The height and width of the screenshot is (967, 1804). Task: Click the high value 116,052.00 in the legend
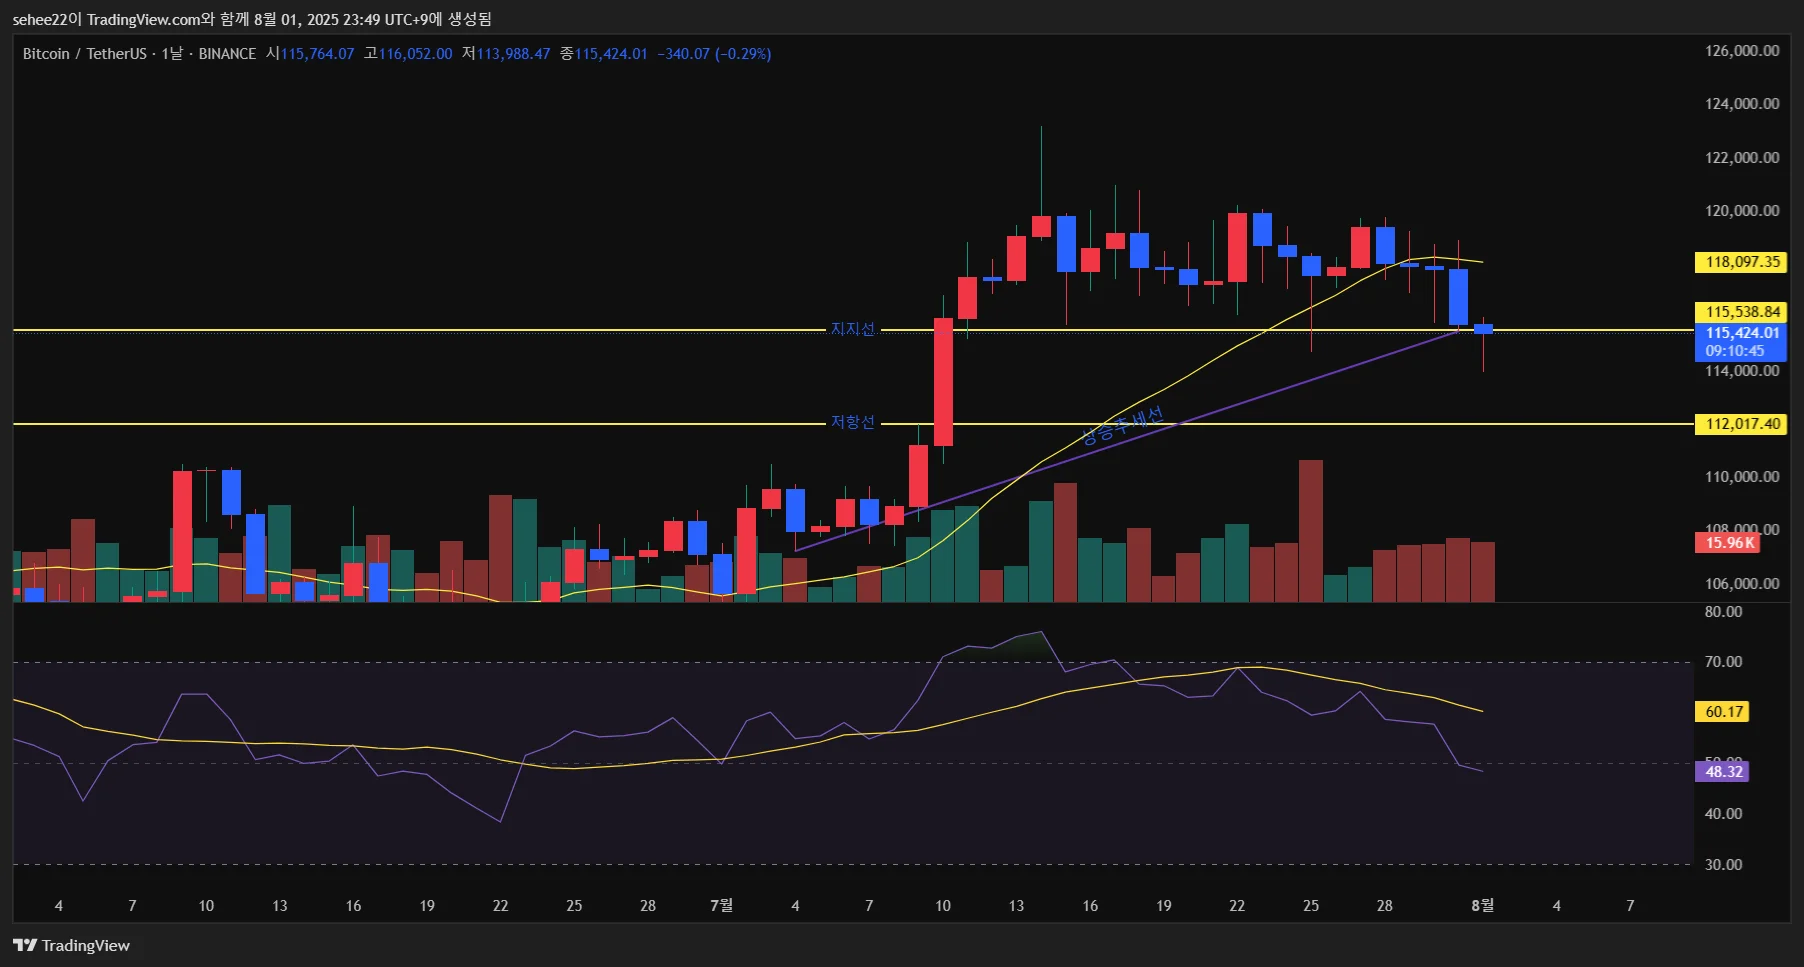tap(415, 54)
